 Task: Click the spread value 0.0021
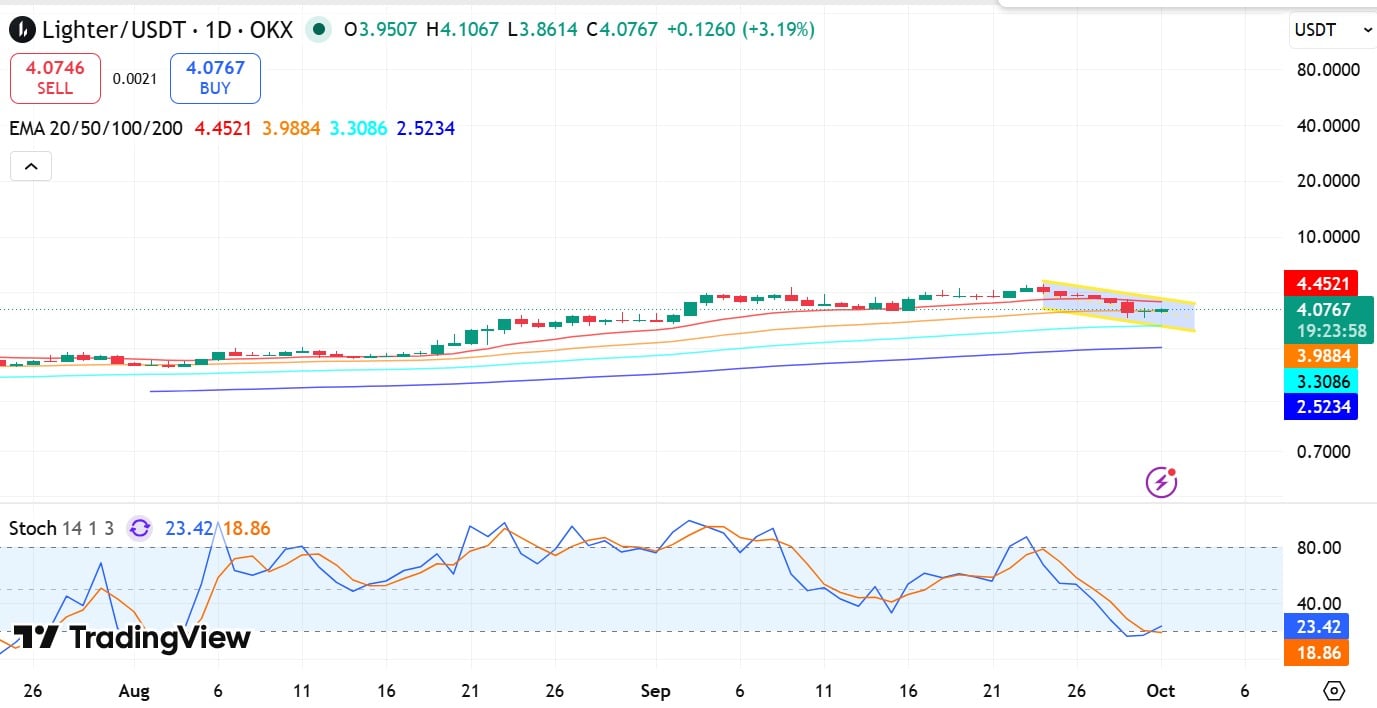click(135, 78)
